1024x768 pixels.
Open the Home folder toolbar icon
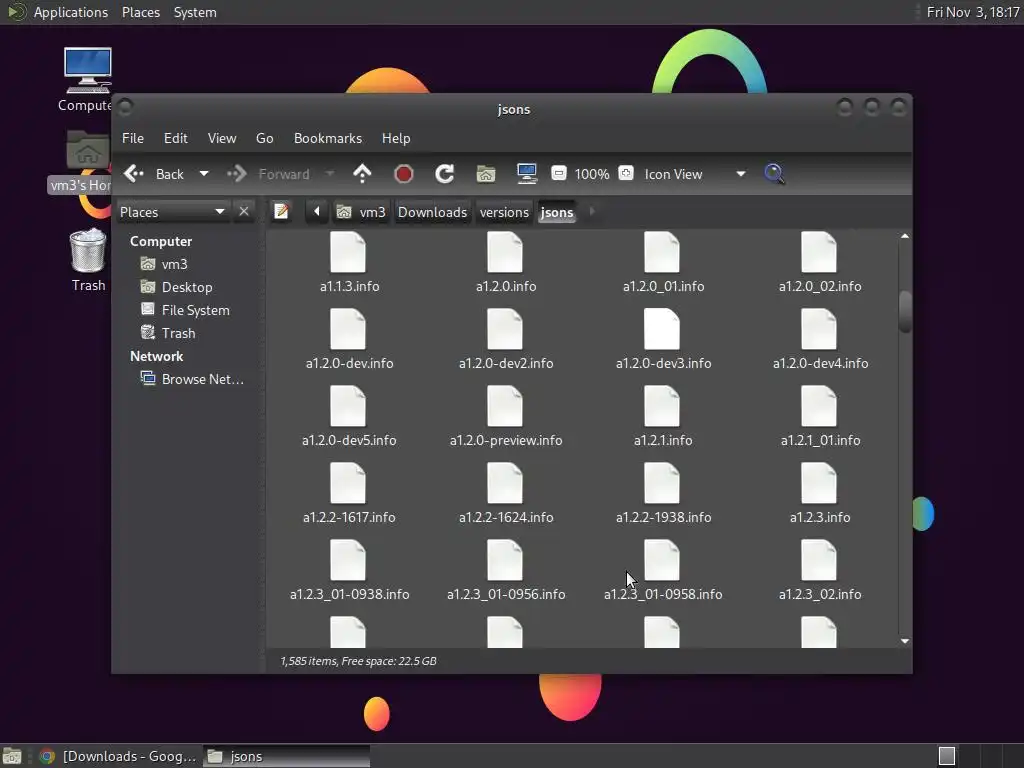click(x=486, y=174)
